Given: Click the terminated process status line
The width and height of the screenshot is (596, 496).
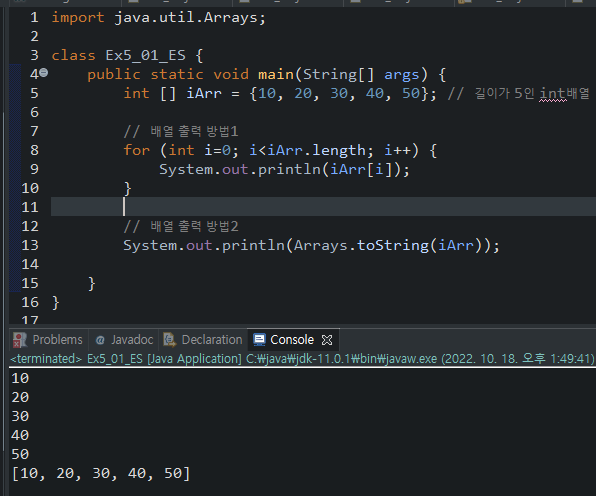Looking at the screenshot, I should [302, 358].
